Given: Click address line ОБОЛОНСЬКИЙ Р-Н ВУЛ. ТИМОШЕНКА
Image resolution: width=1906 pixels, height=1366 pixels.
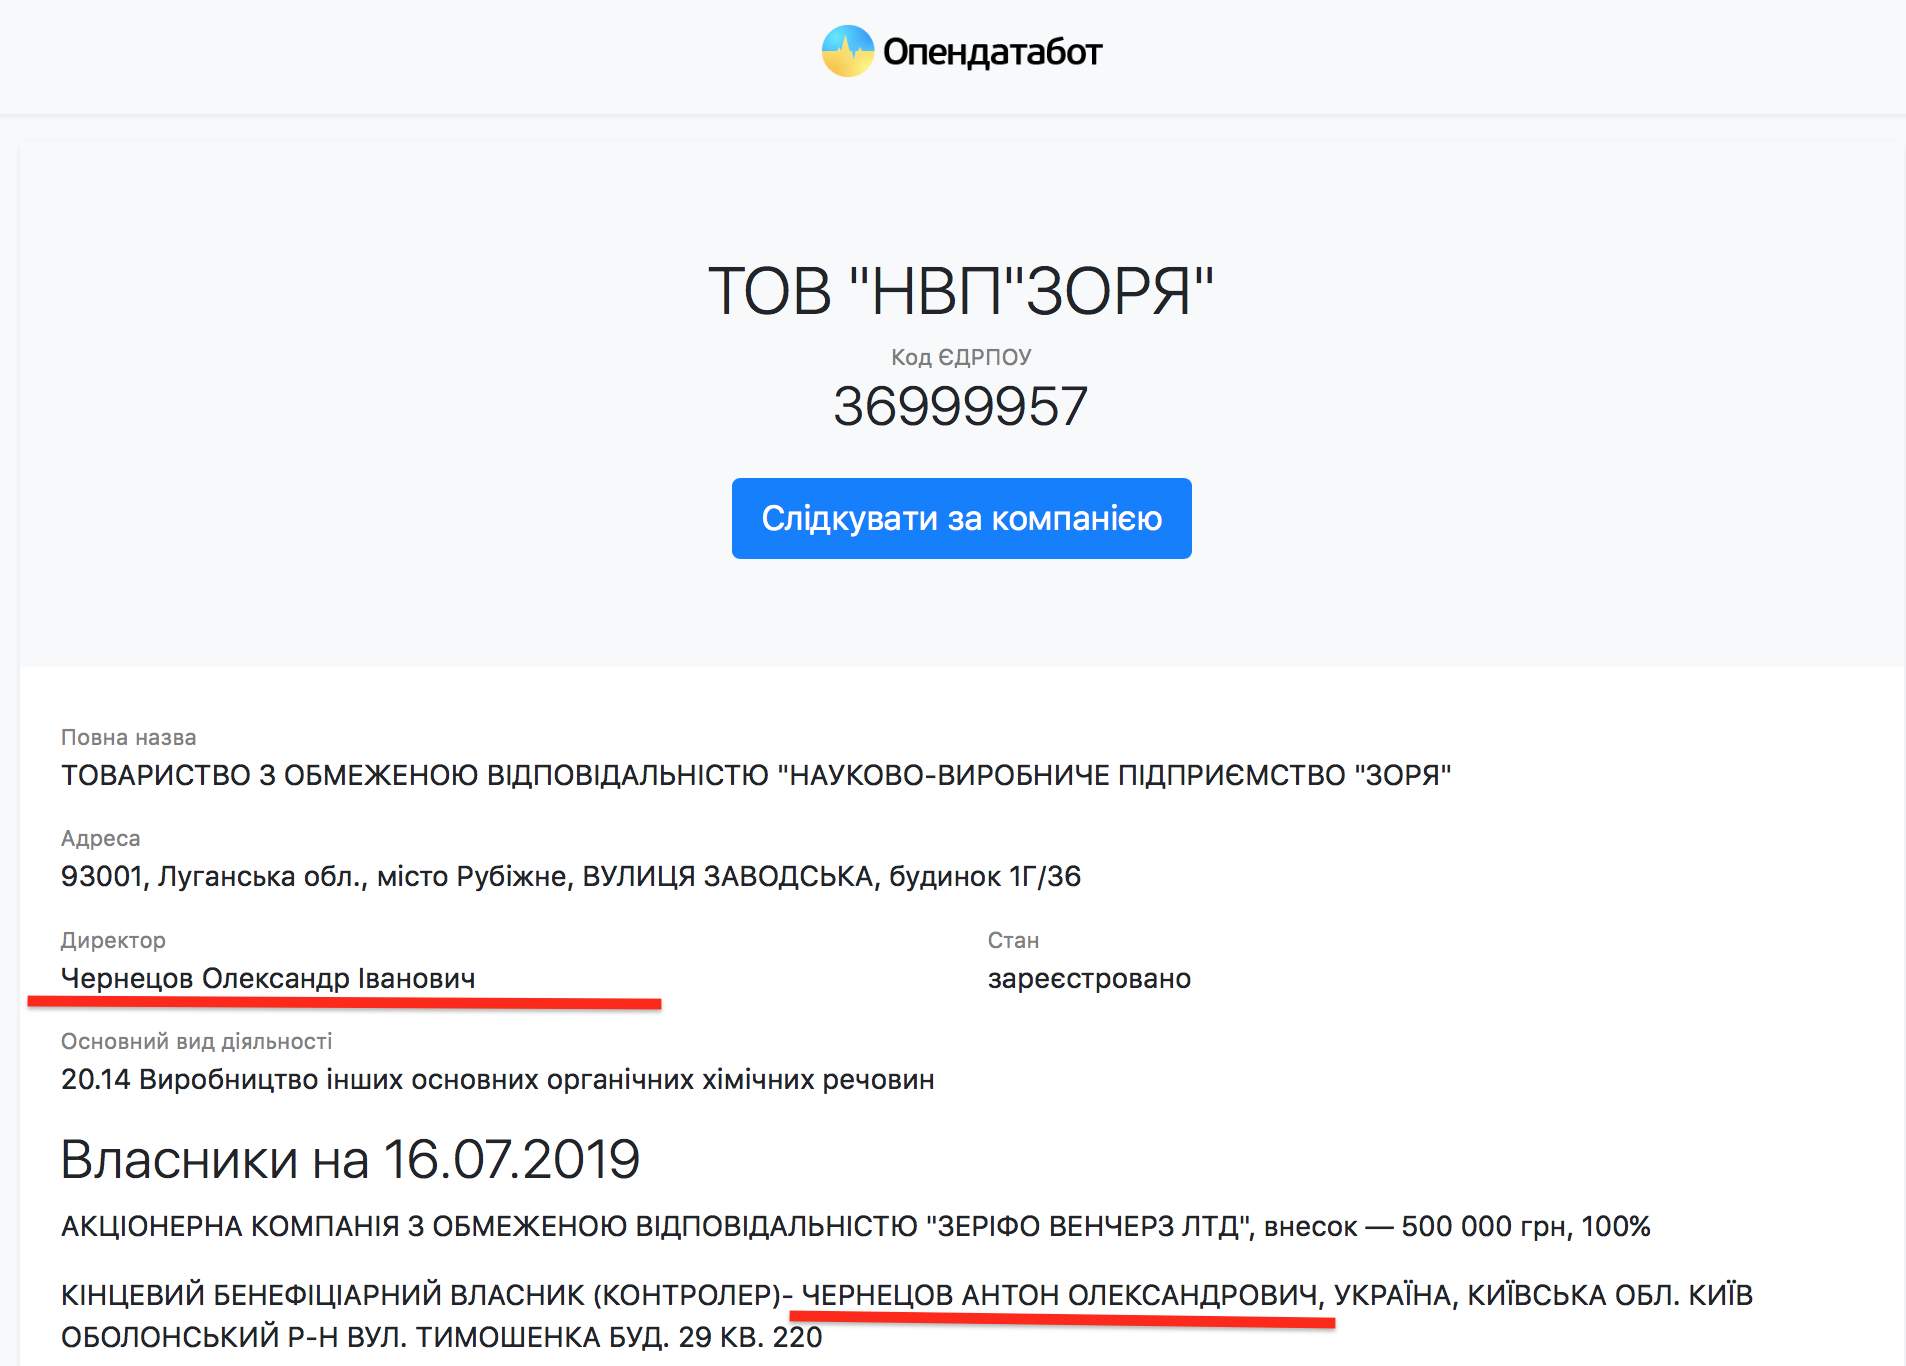Looking at the screenshot, I should point(441,1337).
